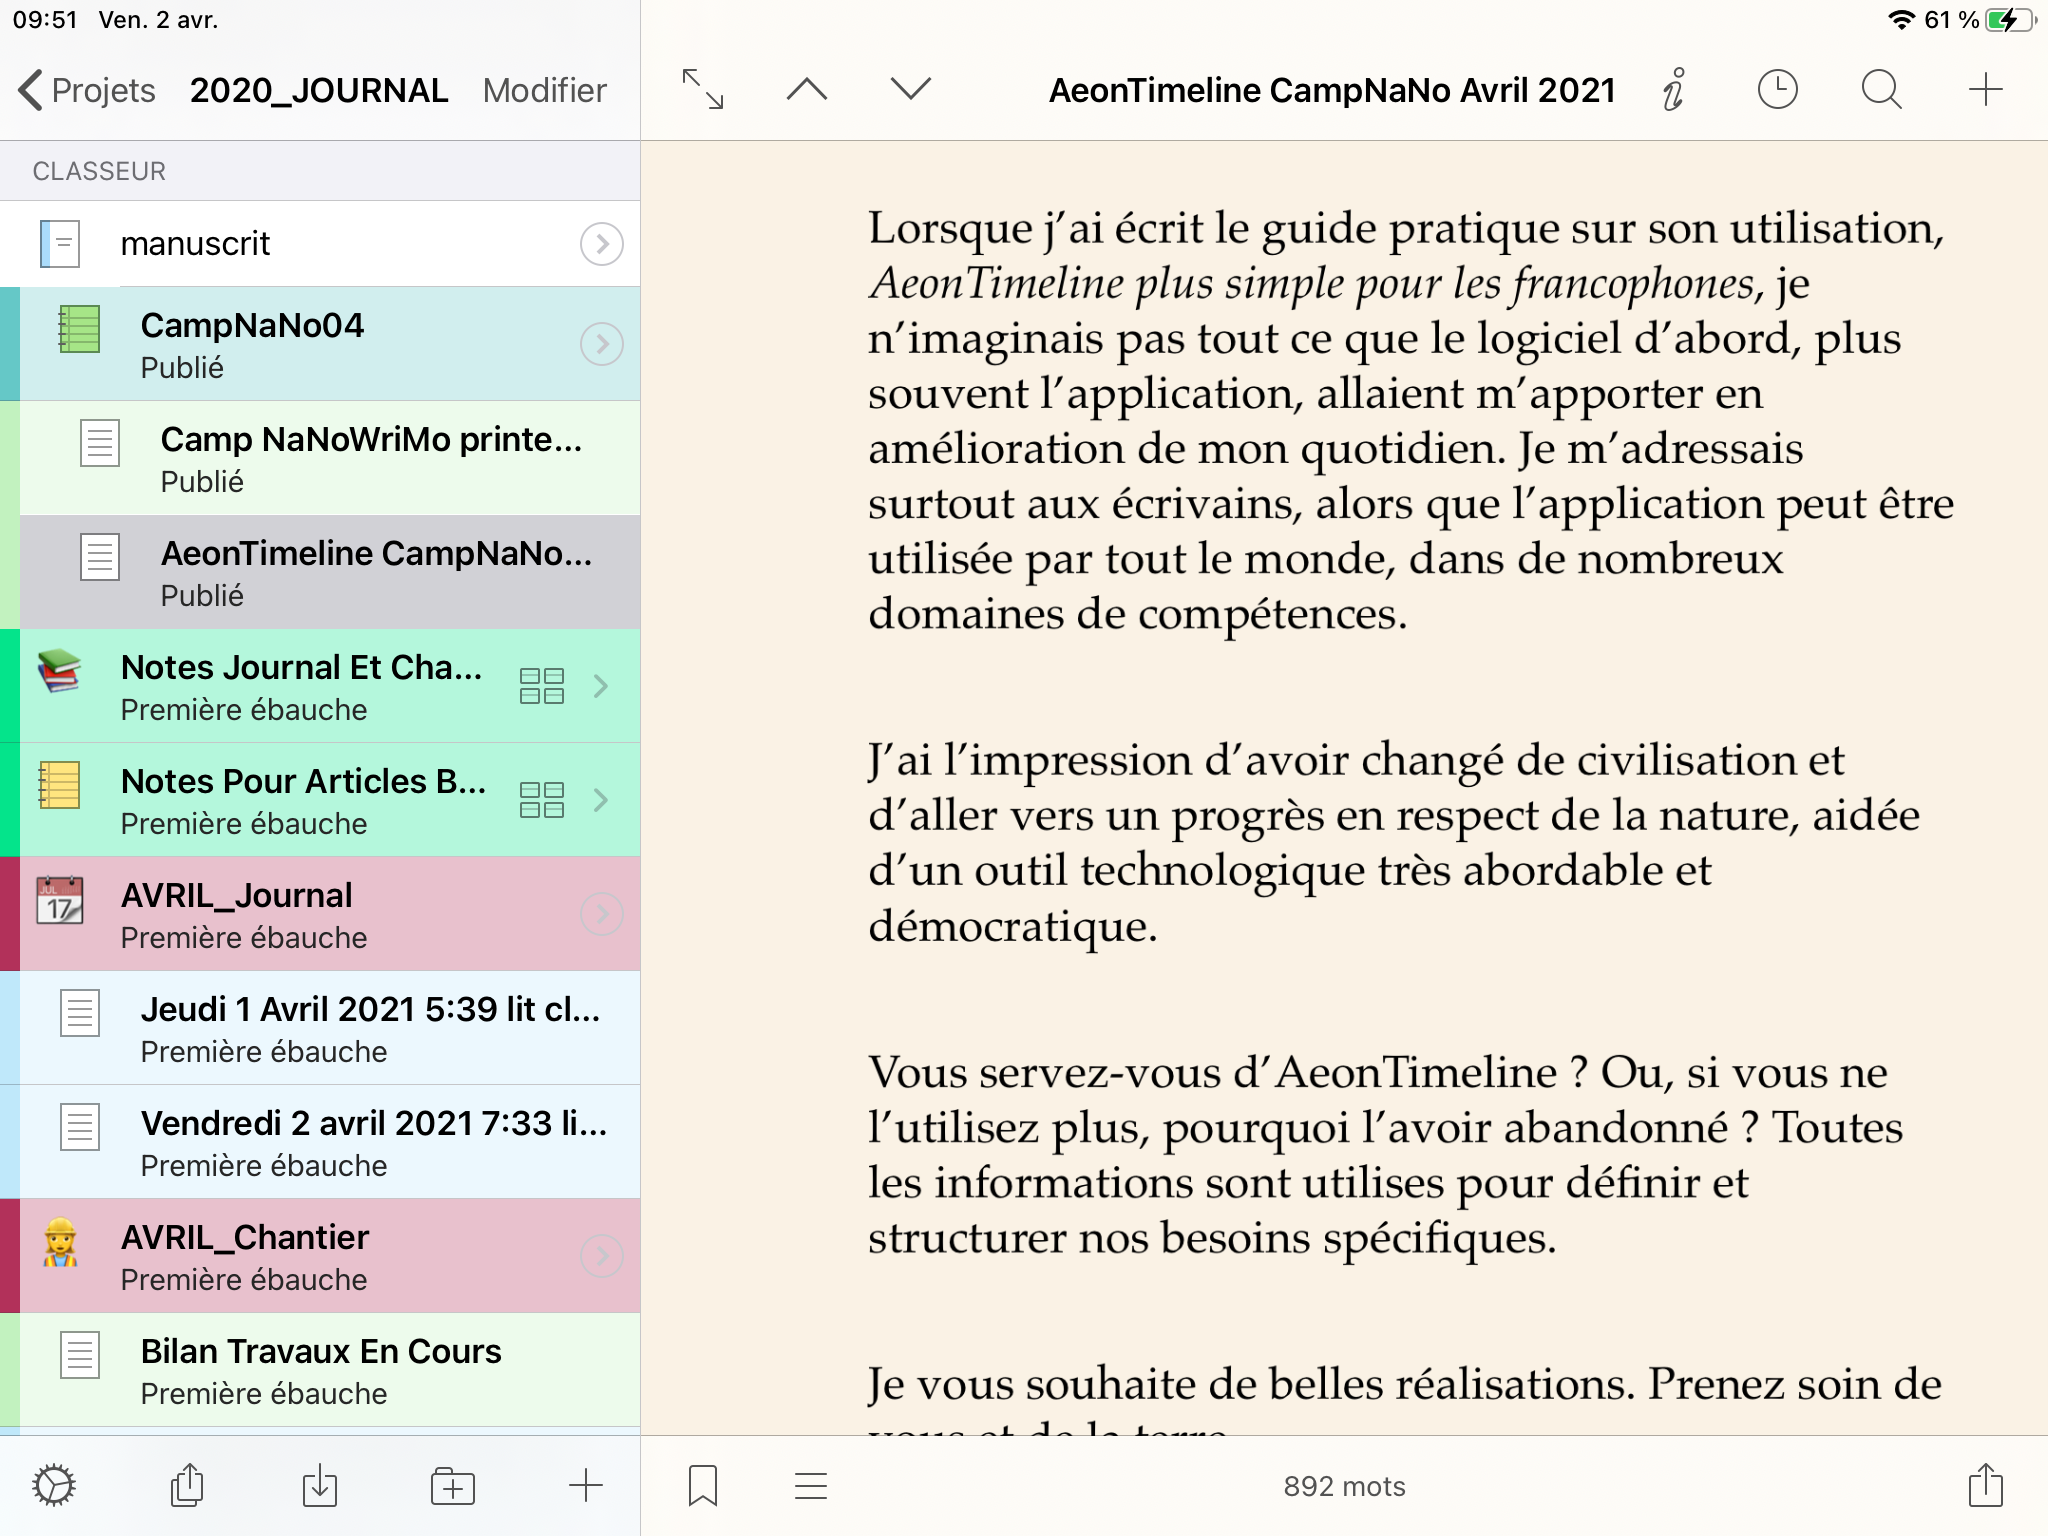2048x1536 pixels.
Task: Tap the 892 mots word count
Action: click(x=1344, y=1486)
